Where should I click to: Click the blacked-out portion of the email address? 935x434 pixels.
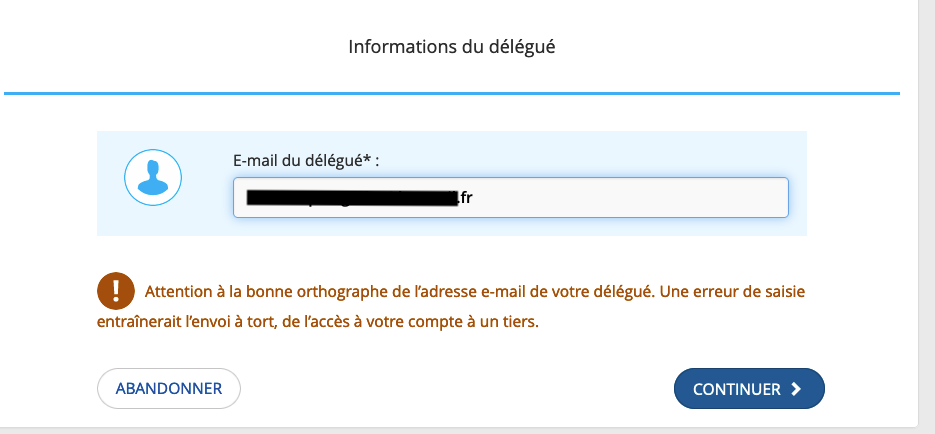(x=352, y=197)
